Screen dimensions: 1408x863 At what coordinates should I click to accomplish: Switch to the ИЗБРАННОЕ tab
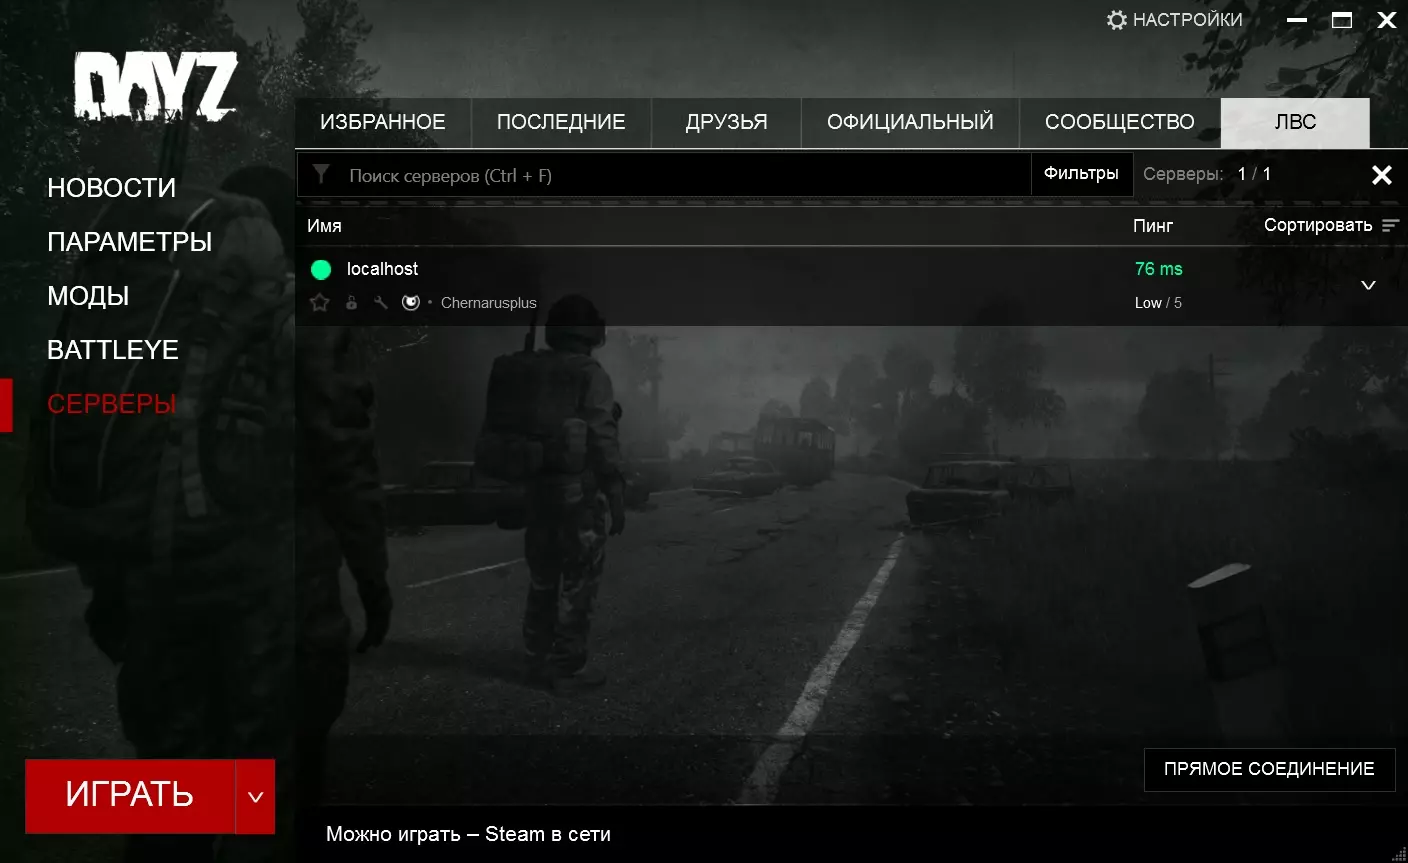pyautogui.click(x=383, y=122)
